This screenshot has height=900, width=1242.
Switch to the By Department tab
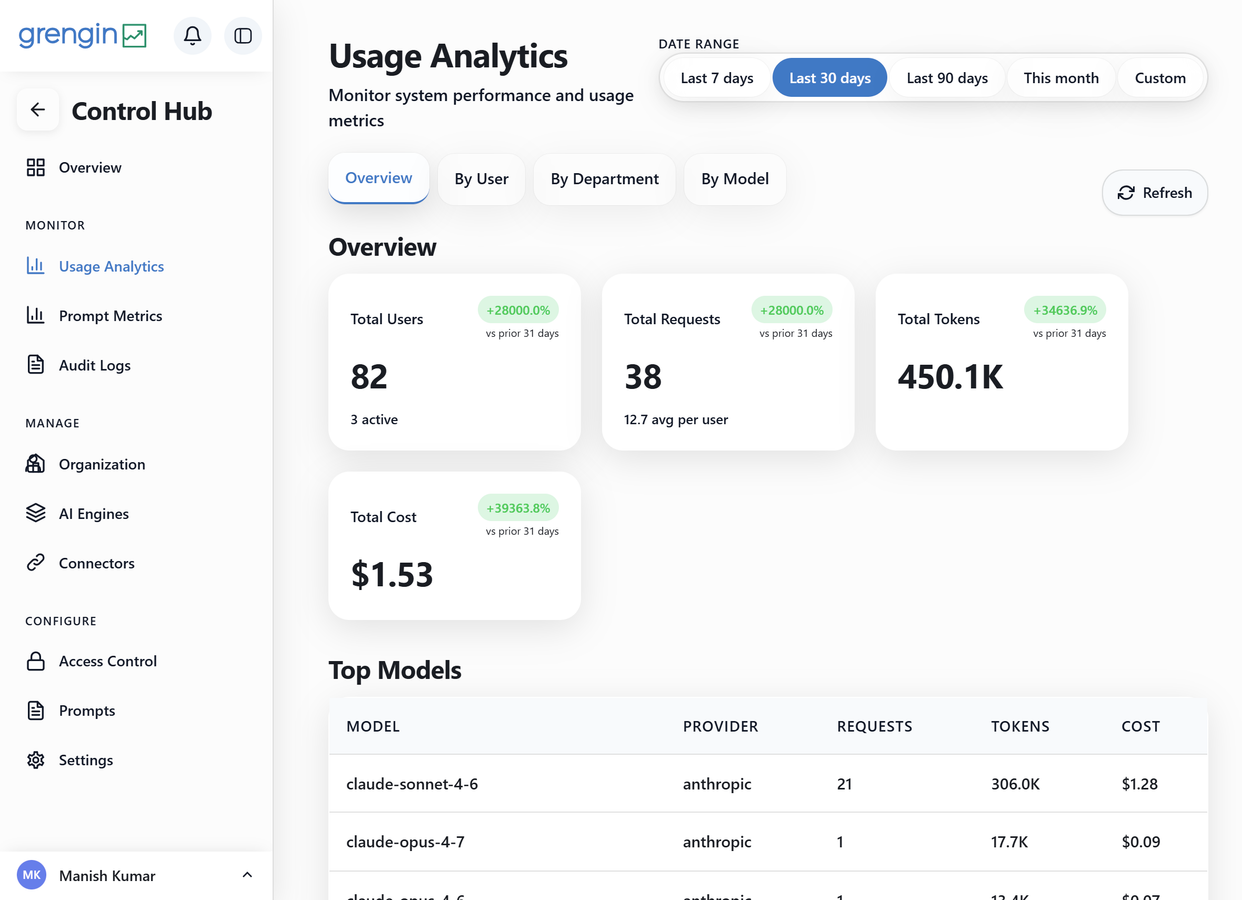(605, 179)
